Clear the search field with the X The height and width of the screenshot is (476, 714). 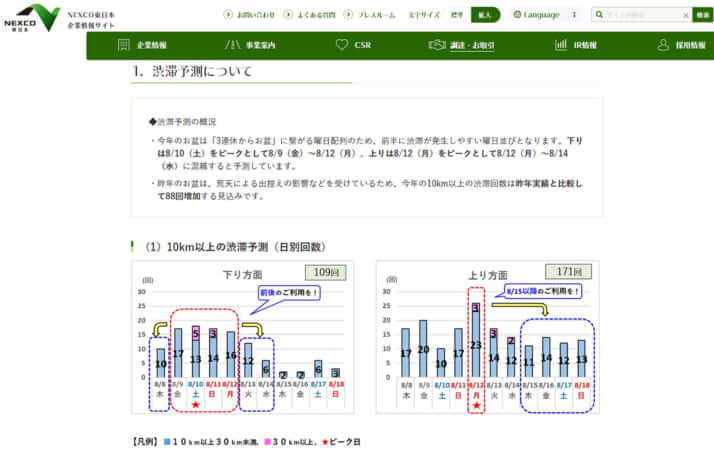[686, 15]
